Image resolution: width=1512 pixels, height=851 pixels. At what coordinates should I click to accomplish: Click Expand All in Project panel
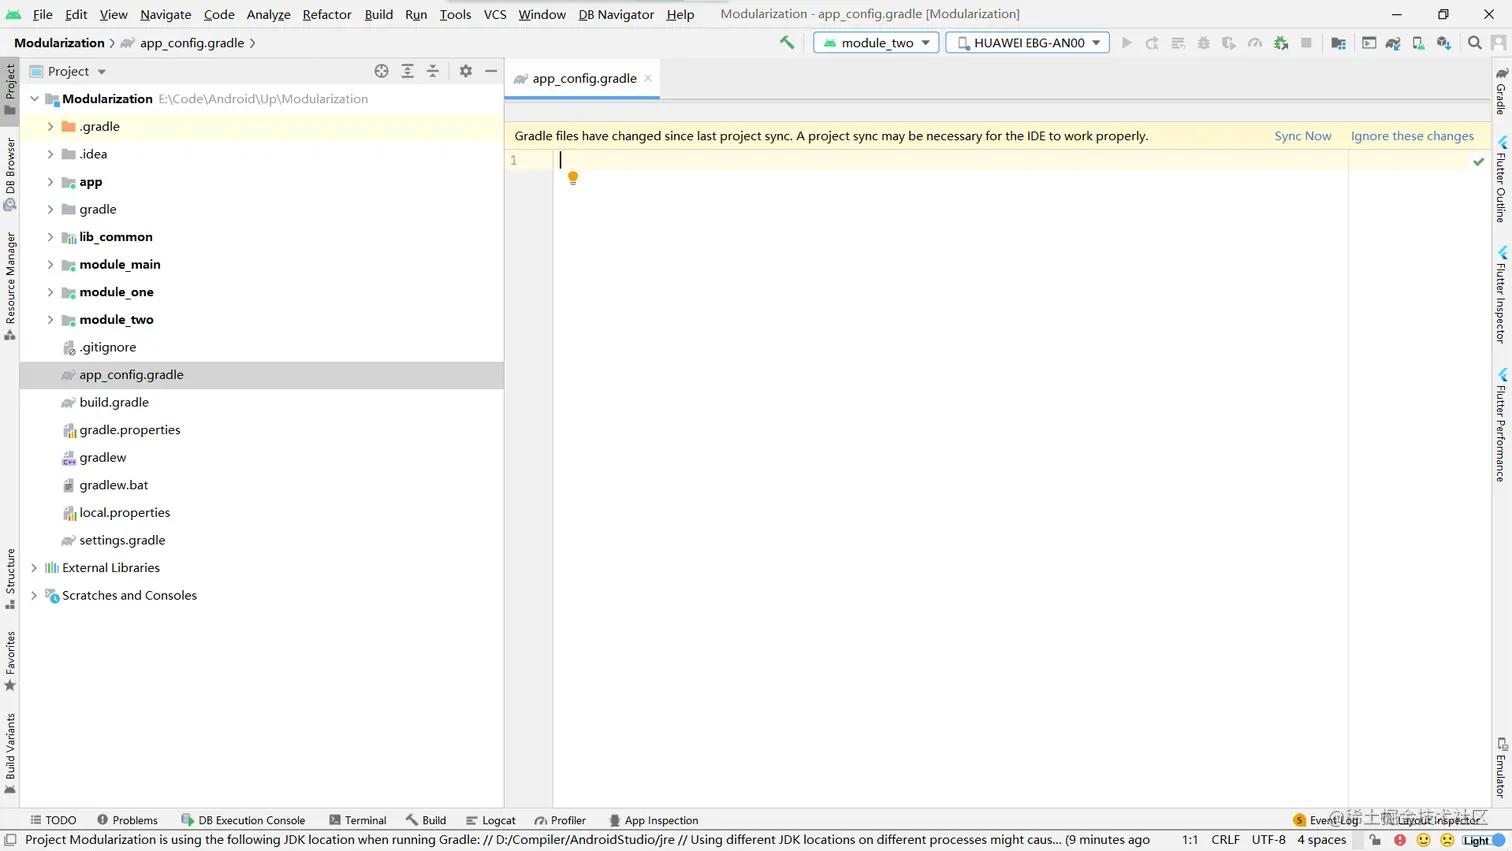coord(408,71)
